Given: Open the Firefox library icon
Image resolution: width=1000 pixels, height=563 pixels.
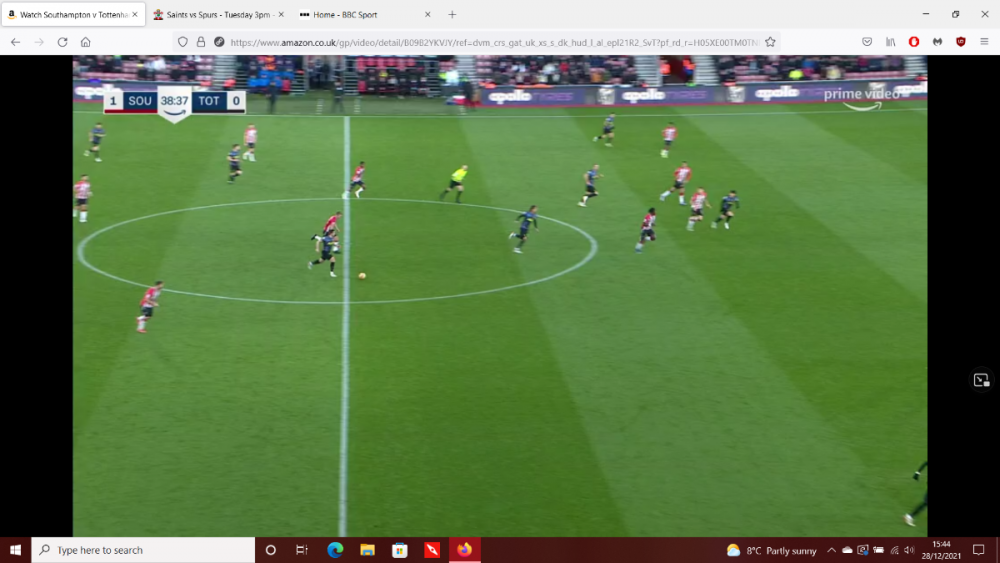Looking at the screenshot, I should [890, 42].
